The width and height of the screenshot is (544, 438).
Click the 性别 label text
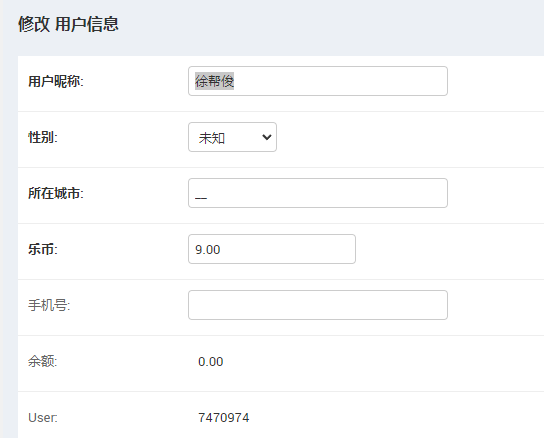[x=43, y=137]
